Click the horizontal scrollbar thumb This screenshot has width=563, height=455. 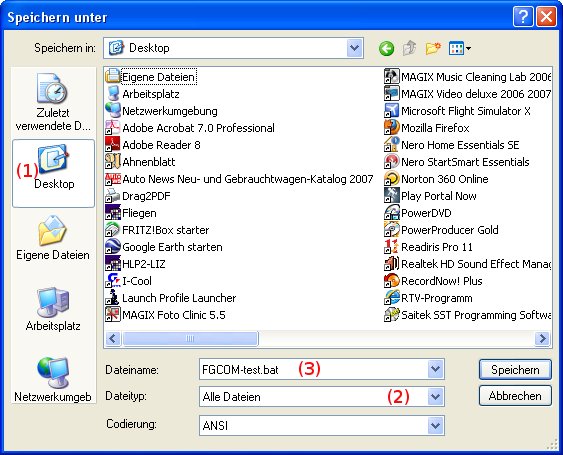tap(190, 338)
